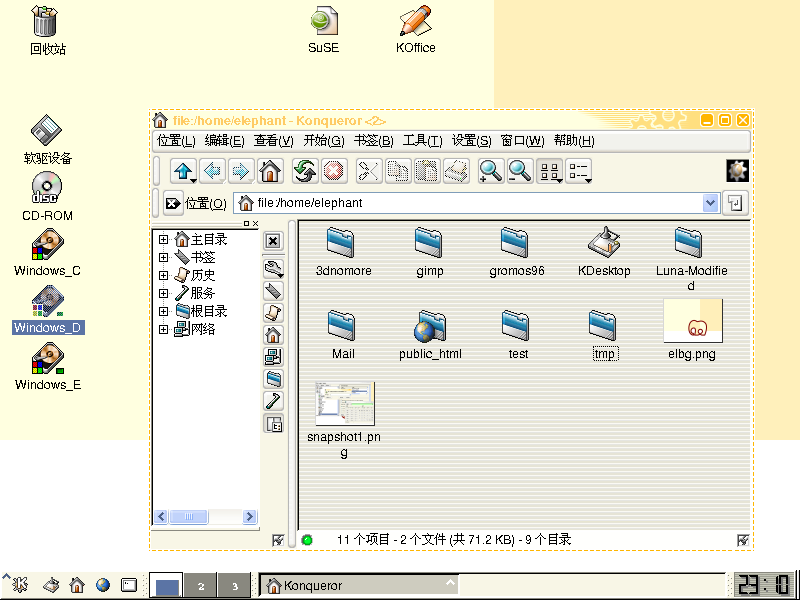Open sidebar network tab icon

click(273, 357)
